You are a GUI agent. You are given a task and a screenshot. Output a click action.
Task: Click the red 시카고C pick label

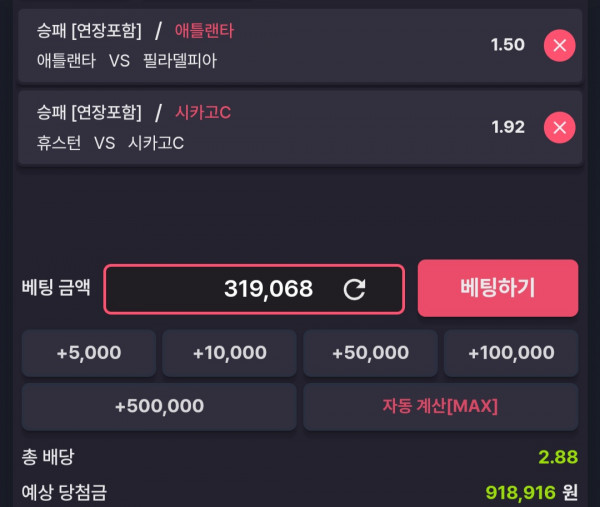[203, 112]
